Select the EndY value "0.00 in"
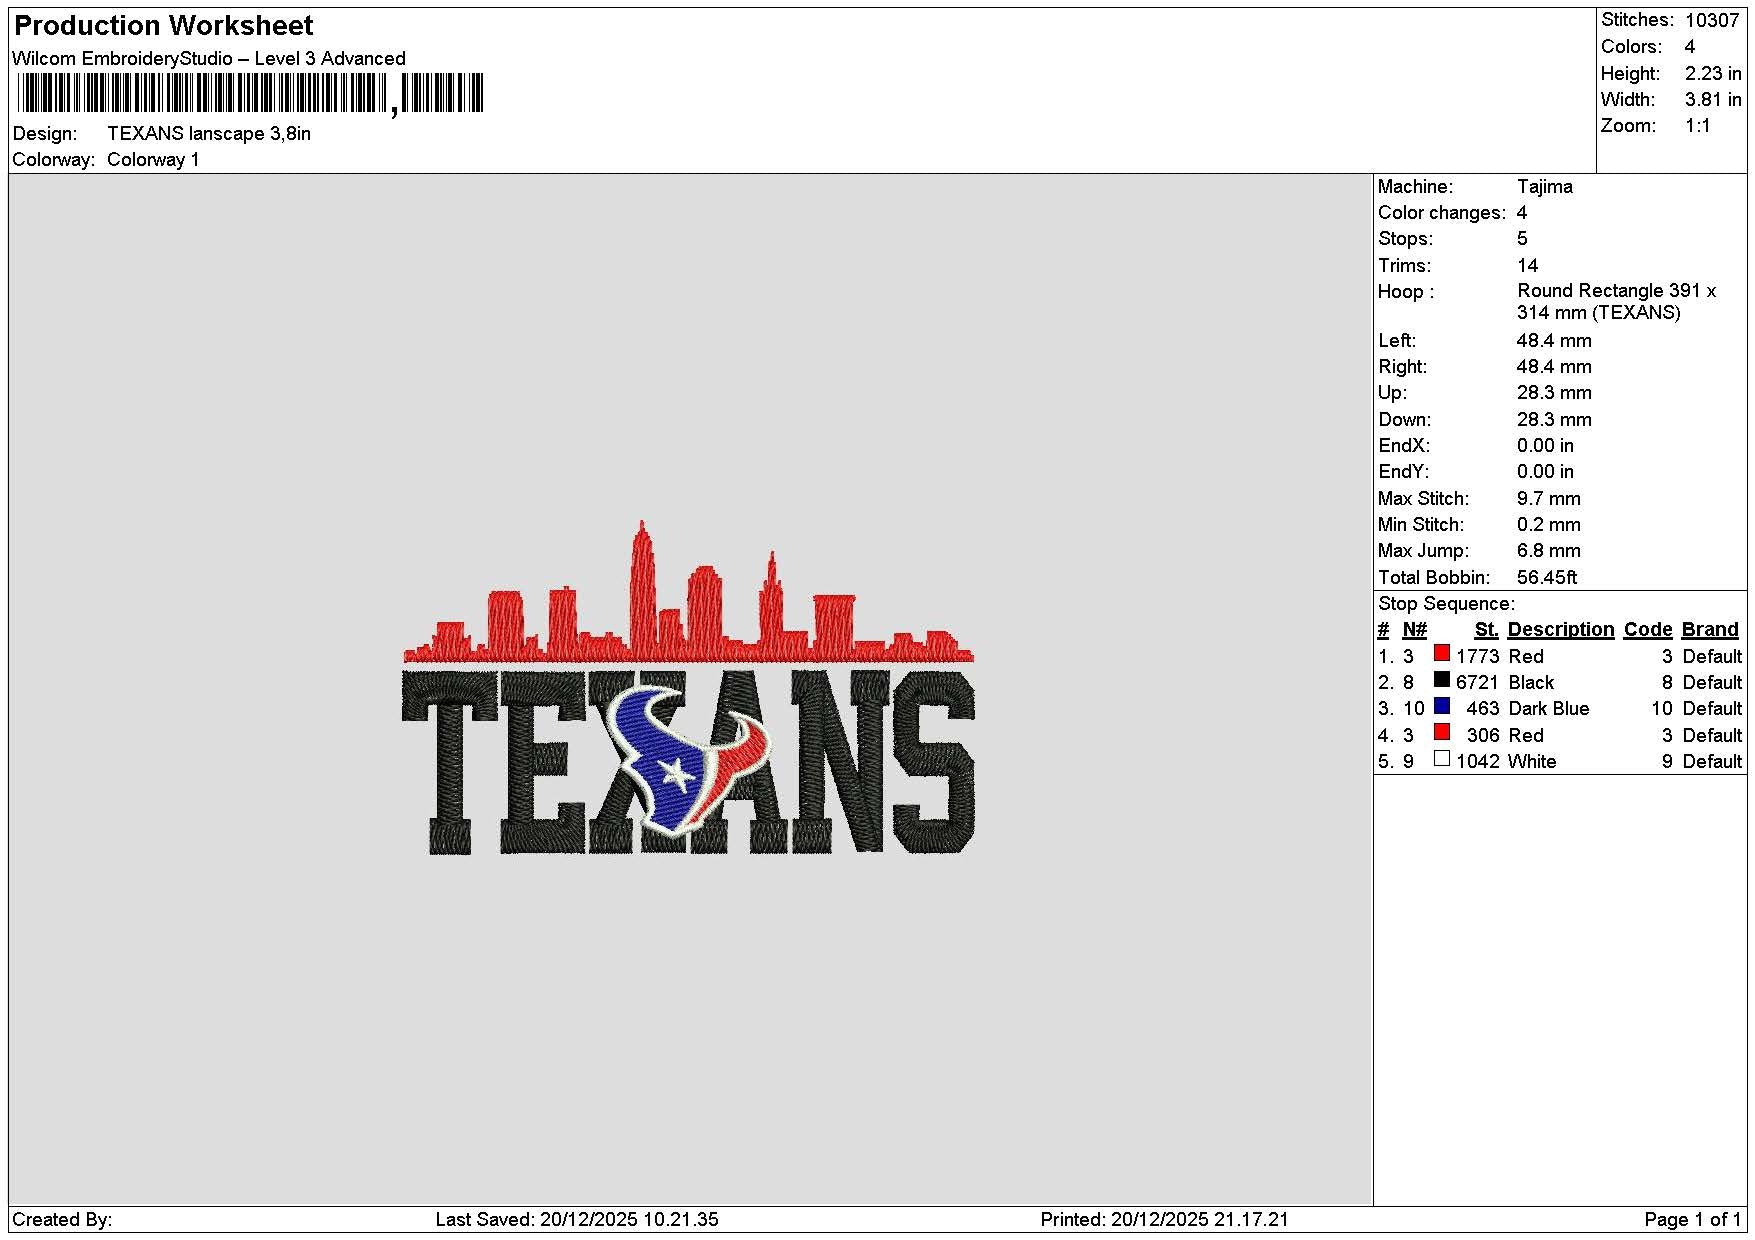Viewport: 1755px width, 1240px height. 1545,471
